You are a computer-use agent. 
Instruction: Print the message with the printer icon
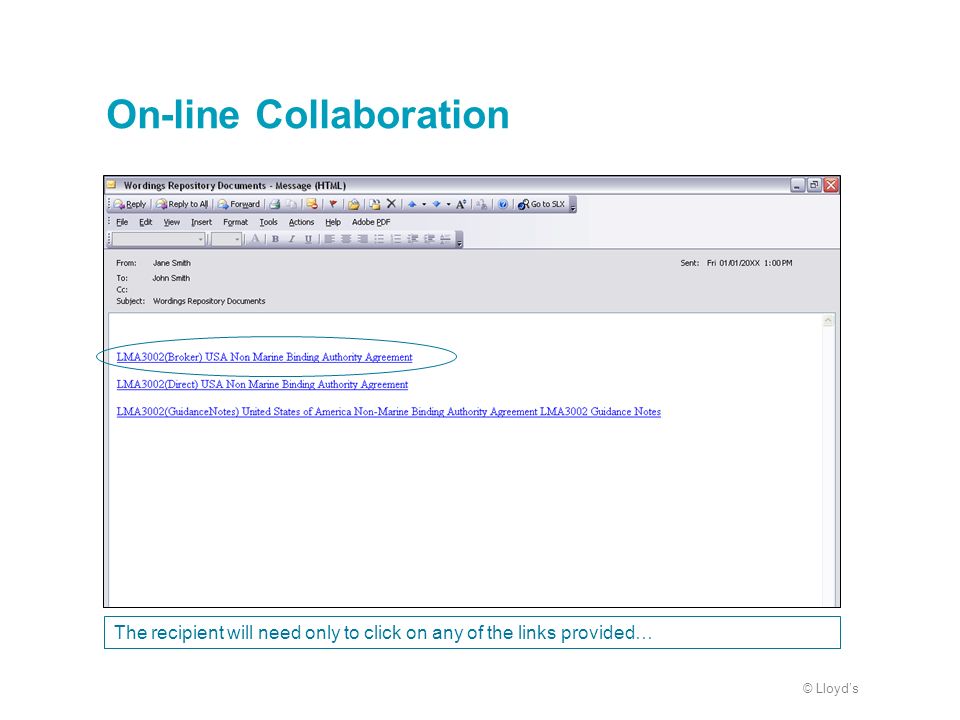point(275,204)
